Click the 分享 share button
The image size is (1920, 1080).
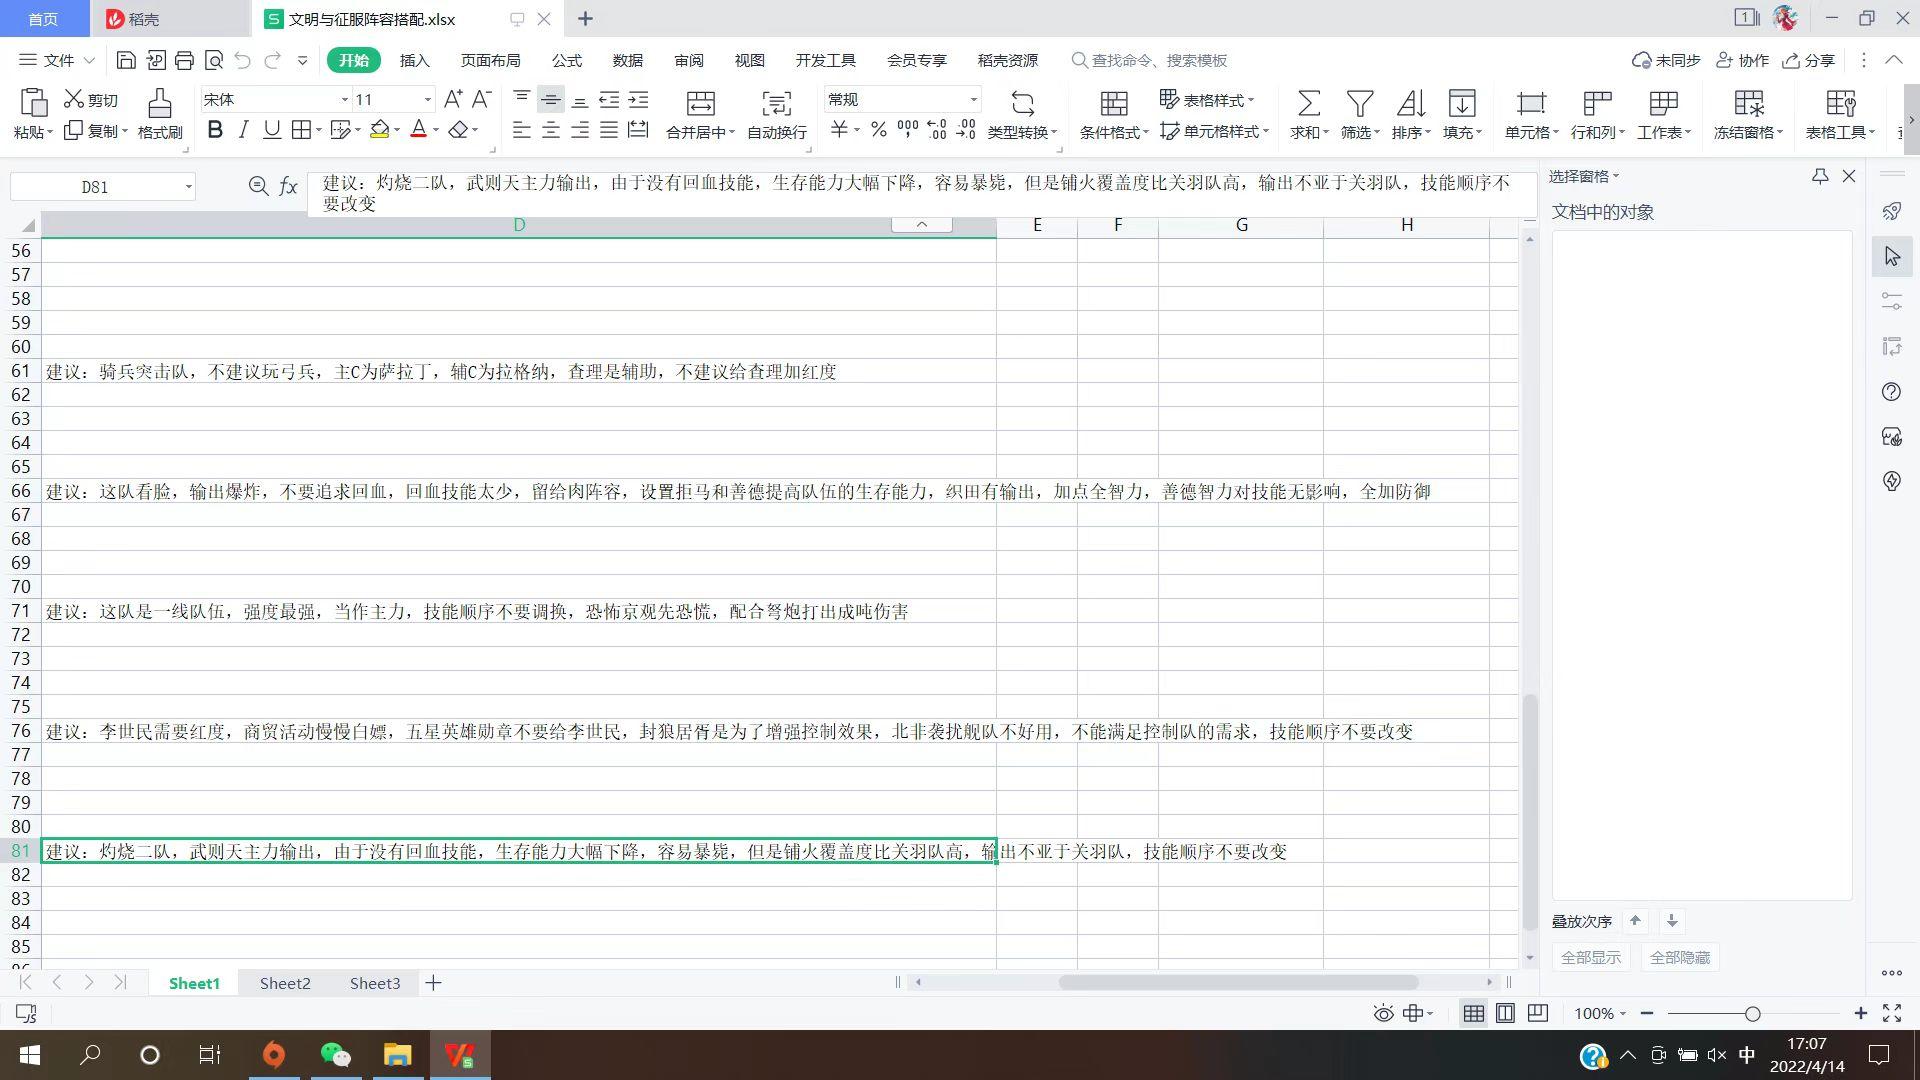[x=1809, y=60]
